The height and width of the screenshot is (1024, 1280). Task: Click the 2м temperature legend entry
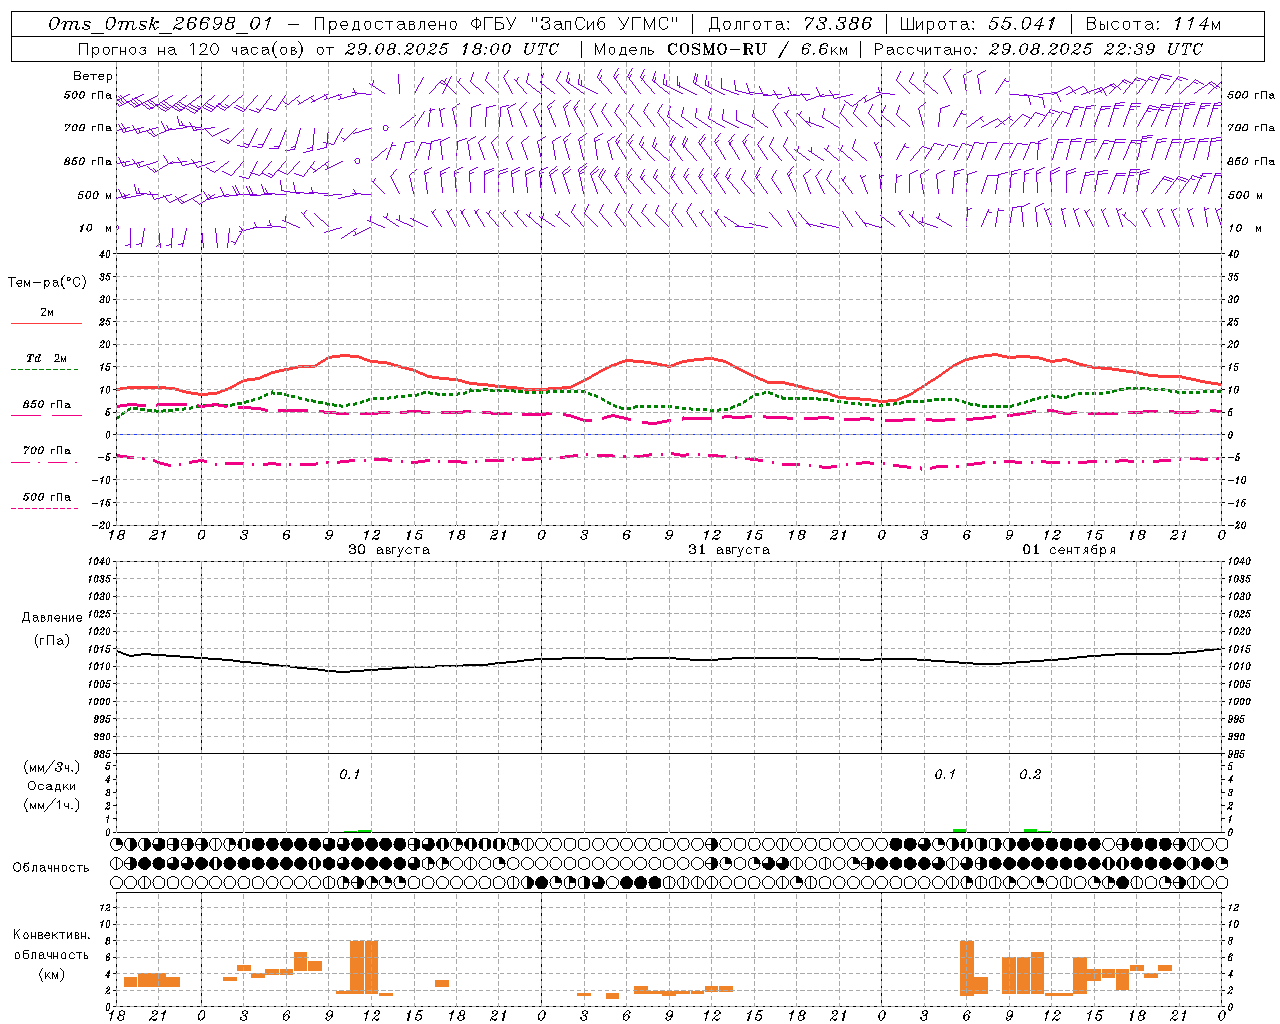(47, 313)
